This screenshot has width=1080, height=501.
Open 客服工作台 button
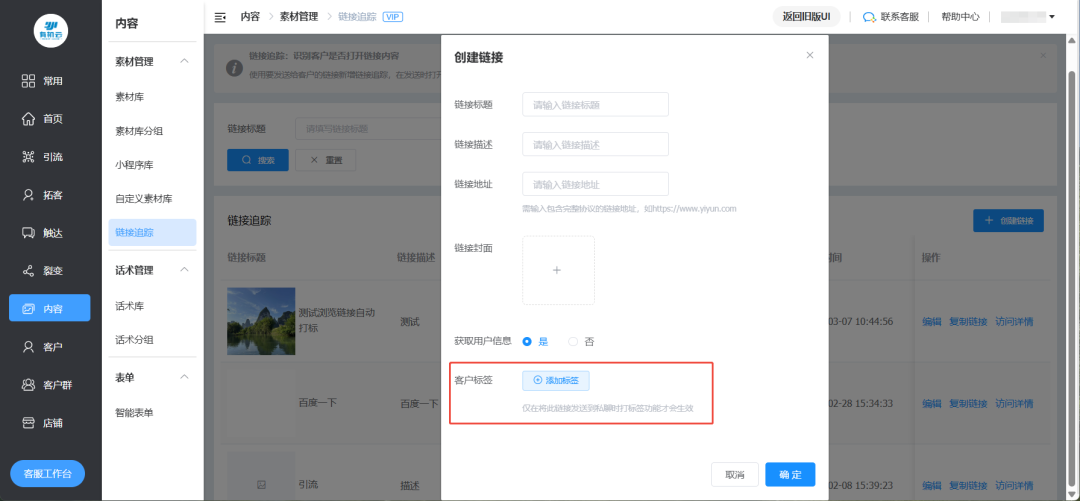[48, 474]
